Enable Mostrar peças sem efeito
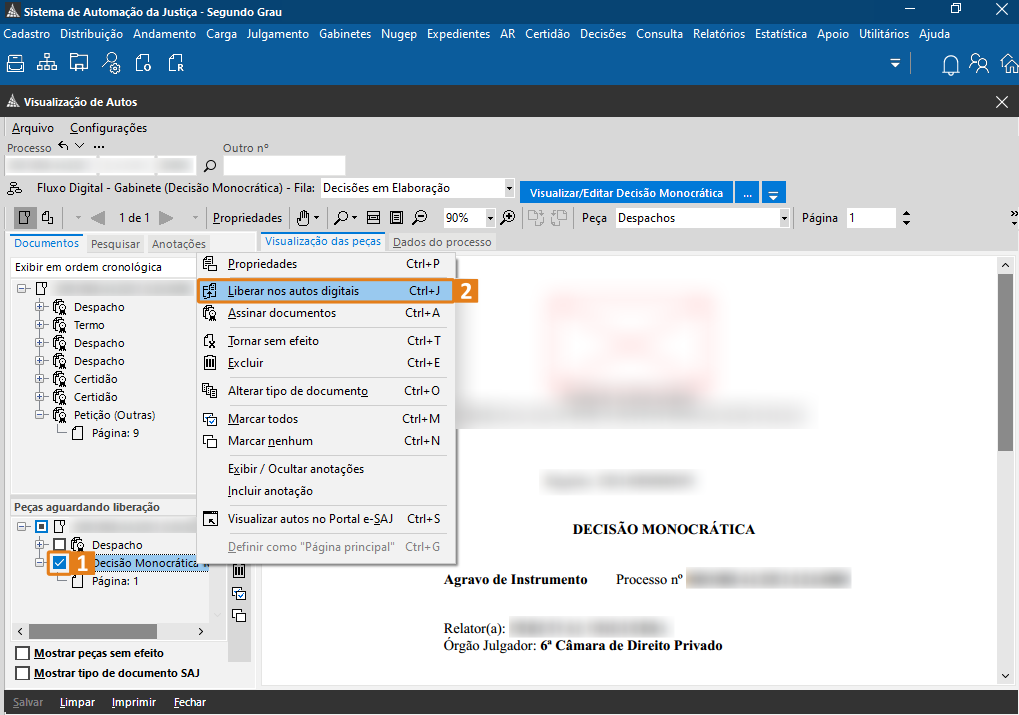 pos(23,653)
